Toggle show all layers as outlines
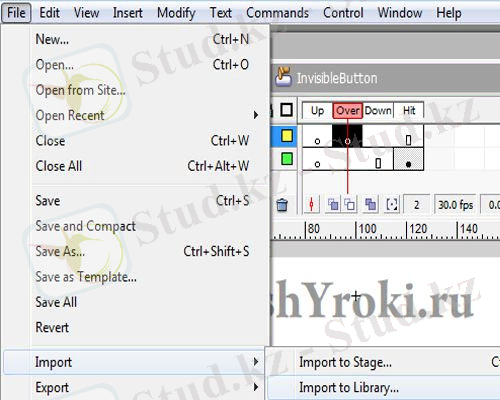This screenshot has height=400, width=500. pyautogui.click(x=286, y=110)
